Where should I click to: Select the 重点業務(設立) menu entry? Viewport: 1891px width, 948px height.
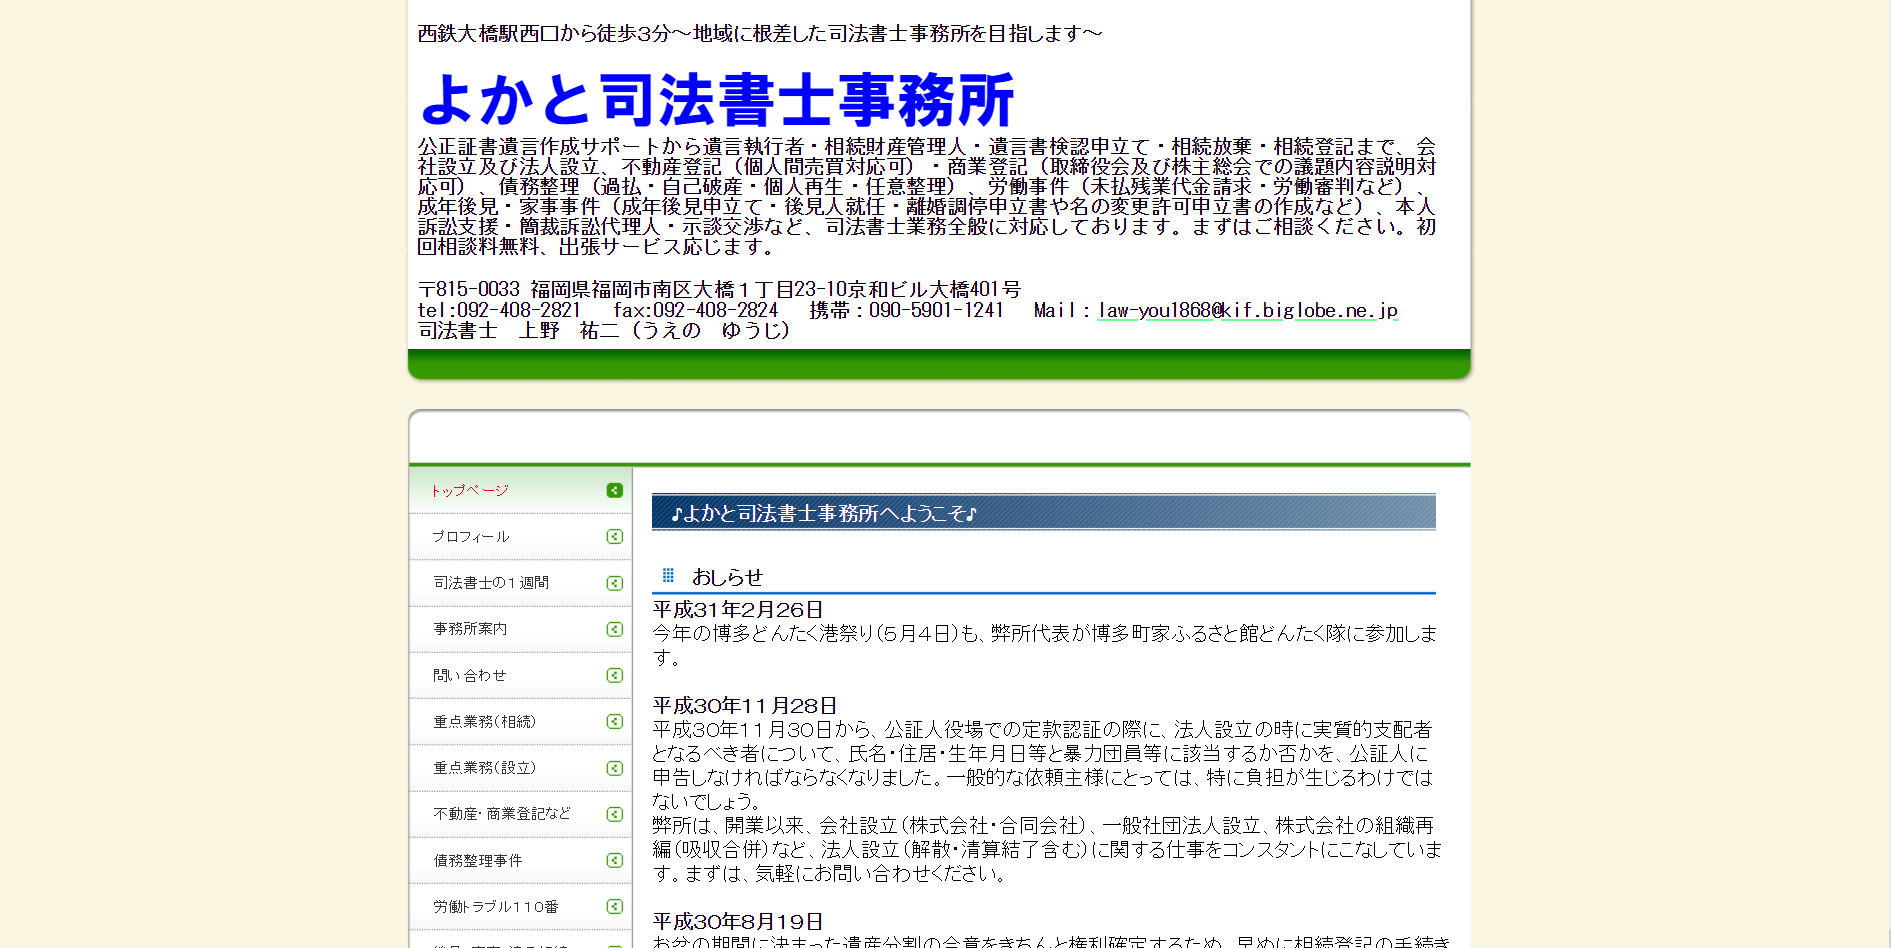[x=485, y=768]
